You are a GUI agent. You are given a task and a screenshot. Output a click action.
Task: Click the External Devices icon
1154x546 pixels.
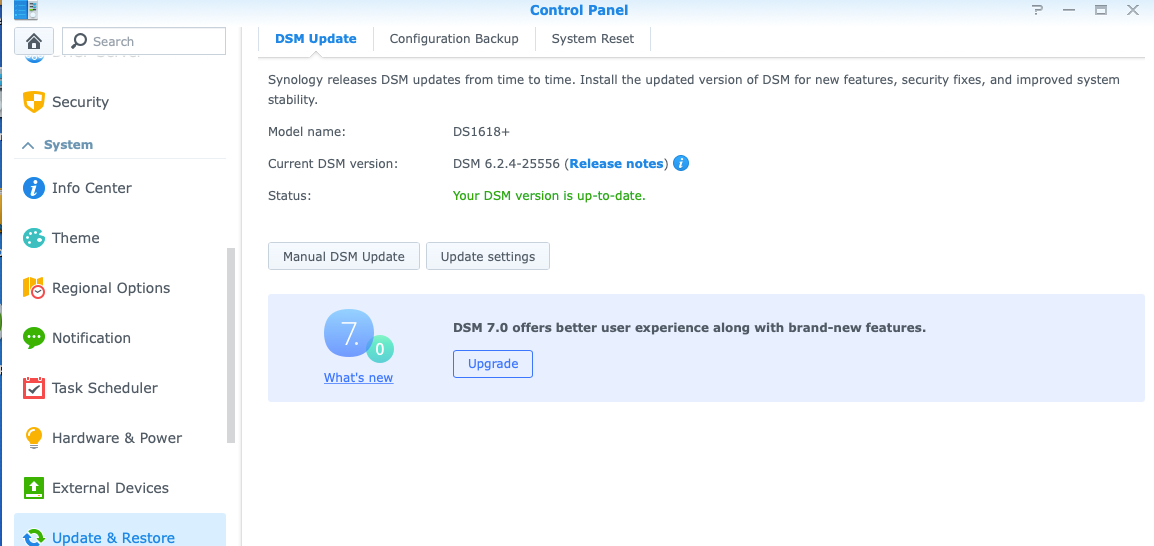[34, 488]
